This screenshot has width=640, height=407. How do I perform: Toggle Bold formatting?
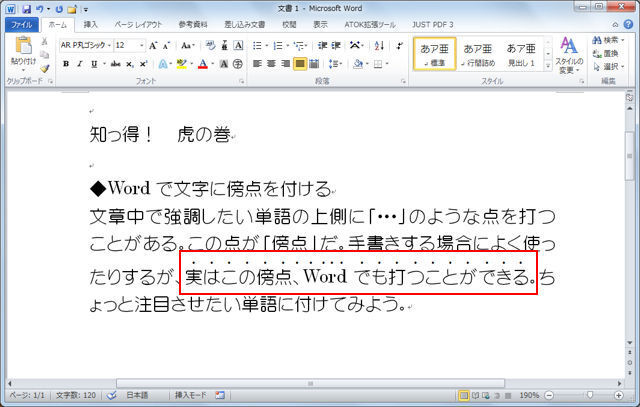[66, 64]
